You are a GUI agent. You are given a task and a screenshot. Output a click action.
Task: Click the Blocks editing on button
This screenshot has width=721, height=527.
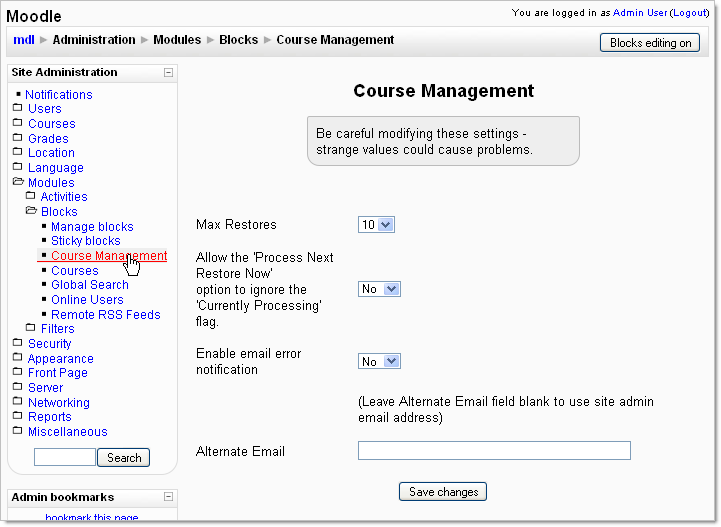(x=650, y=43)
